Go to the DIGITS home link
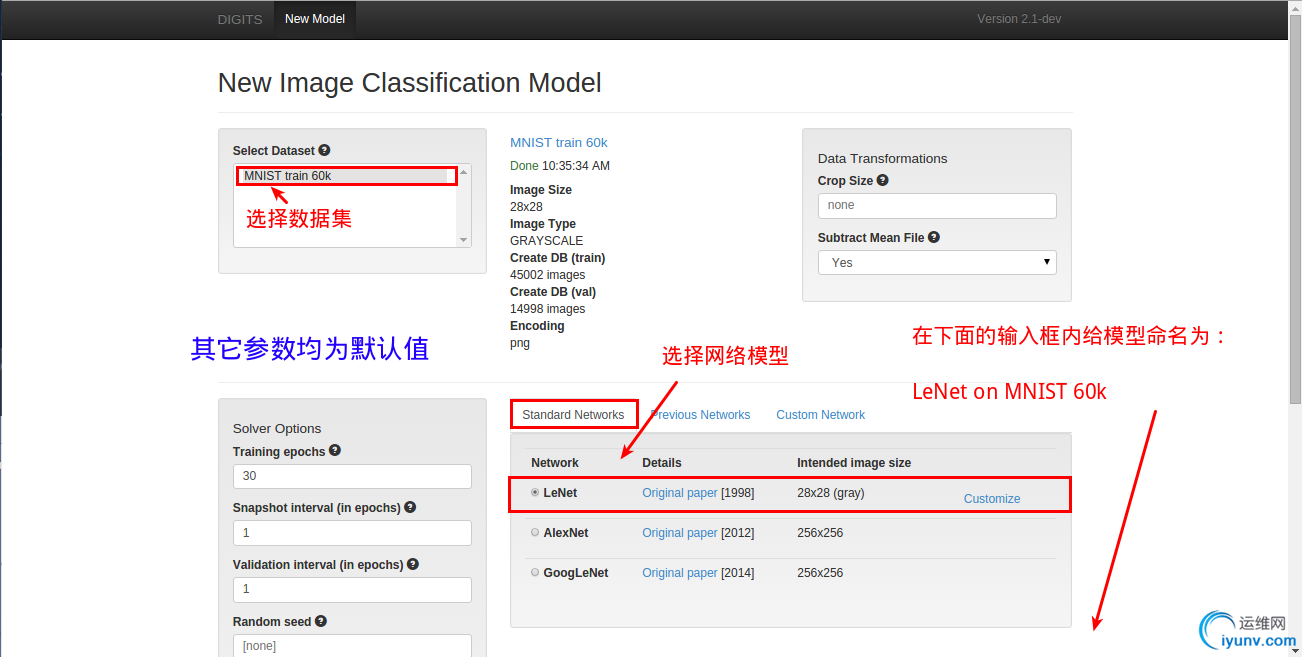The image size is (1302, 657). coord(240,19)
